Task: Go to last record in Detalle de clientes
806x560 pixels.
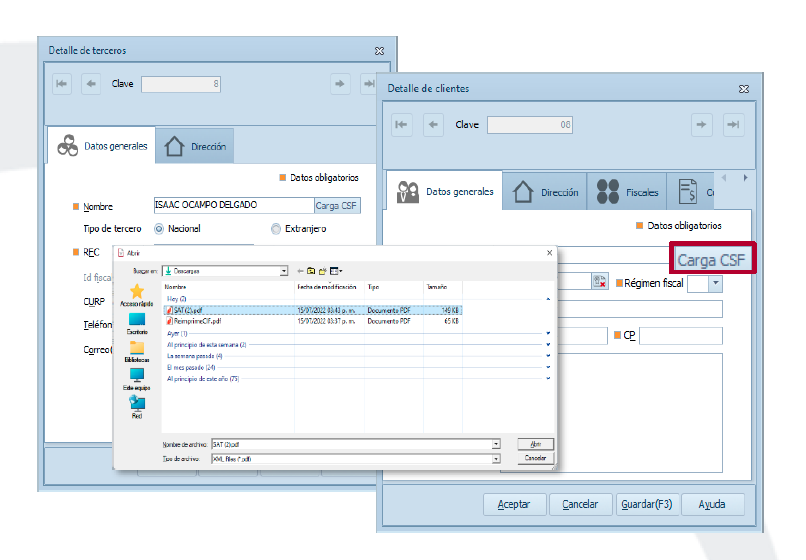Action: pyautogui.click(x=734, y=124)
